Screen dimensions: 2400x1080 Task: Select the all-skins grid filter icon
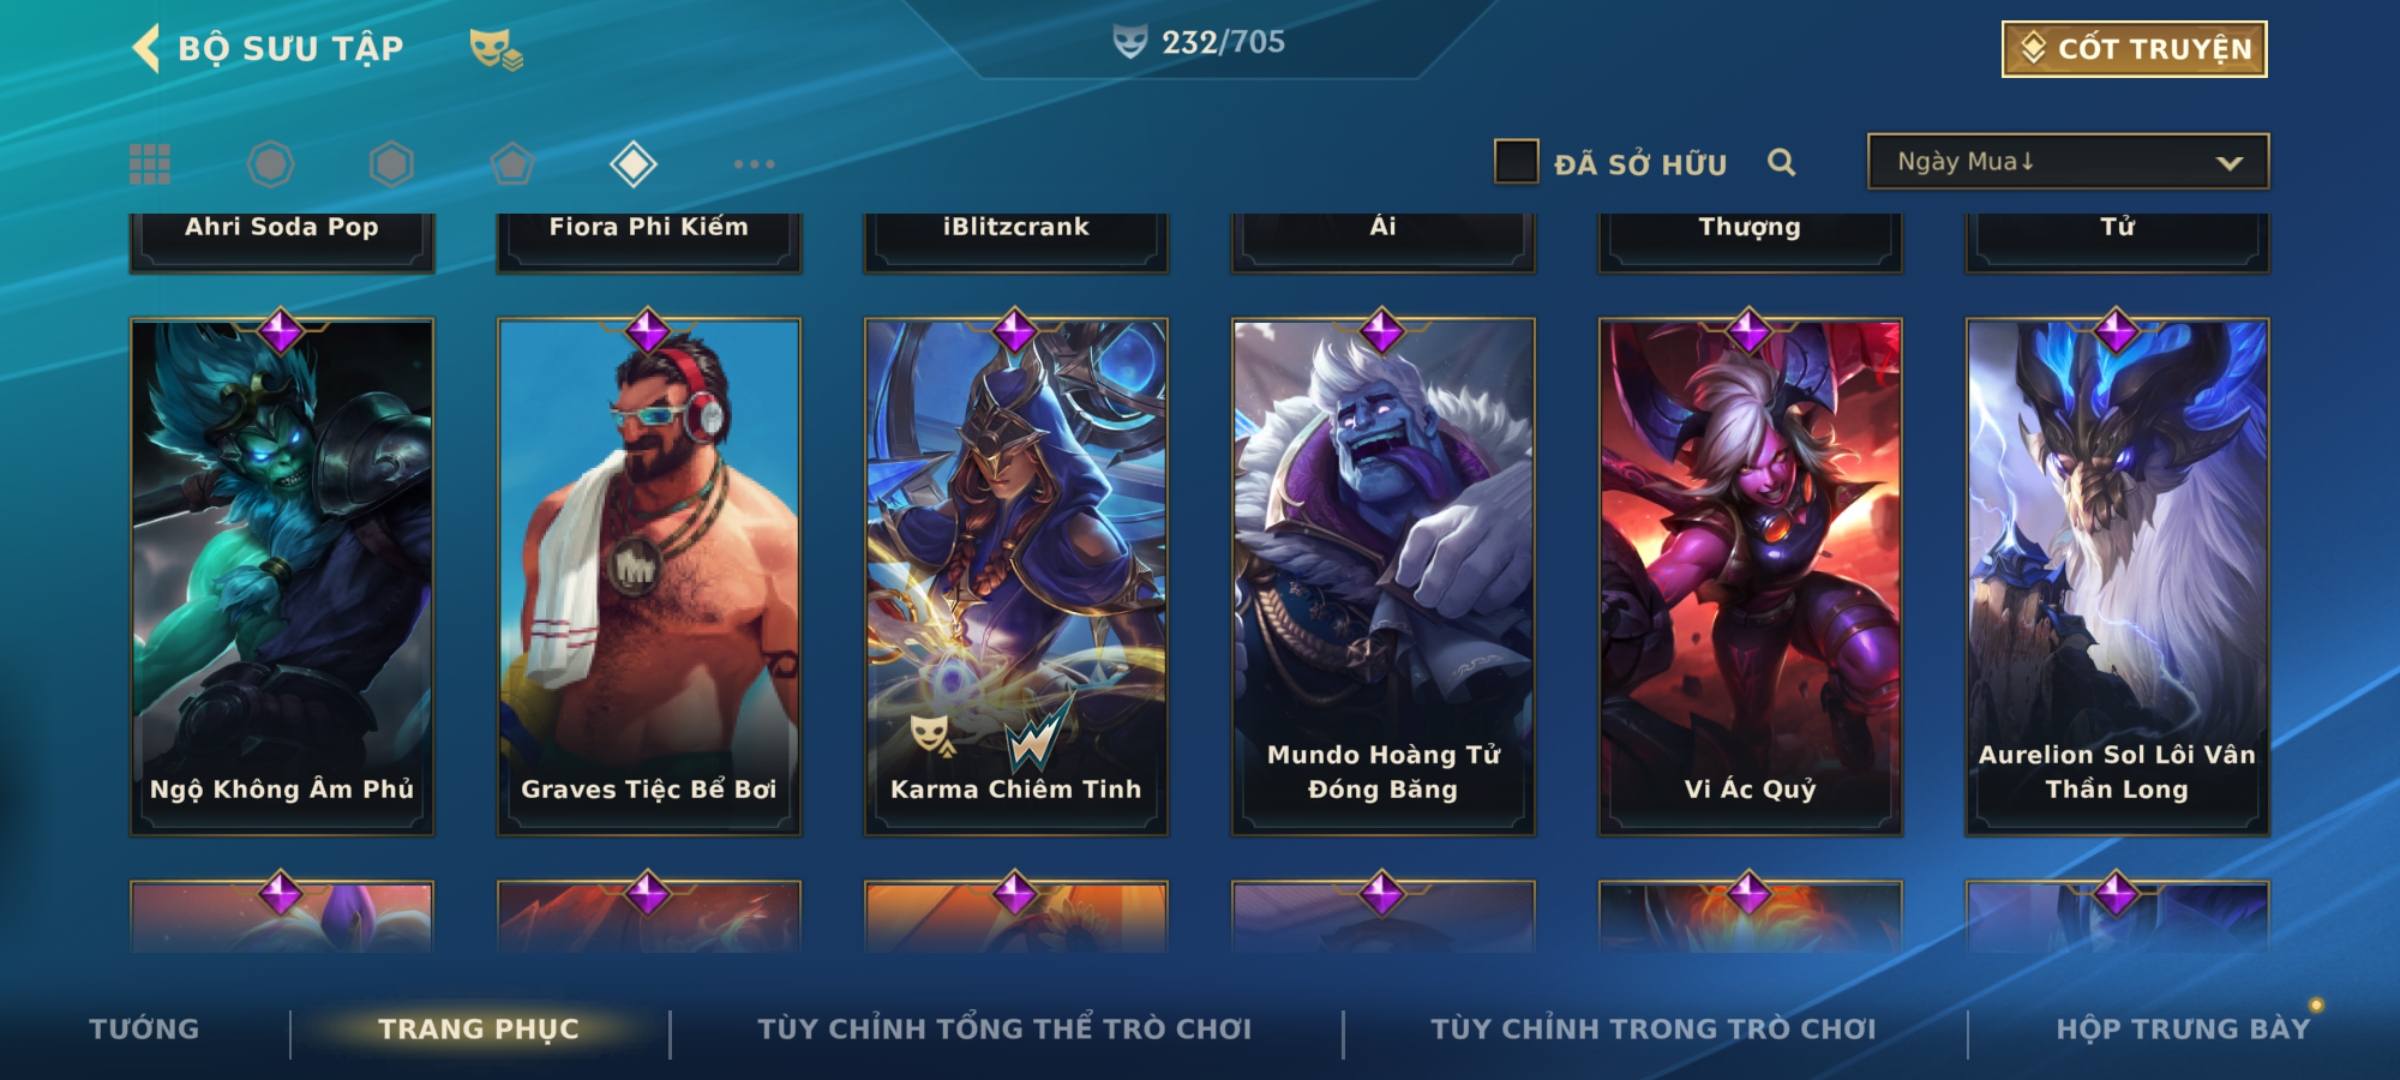(x=150, y=164)
